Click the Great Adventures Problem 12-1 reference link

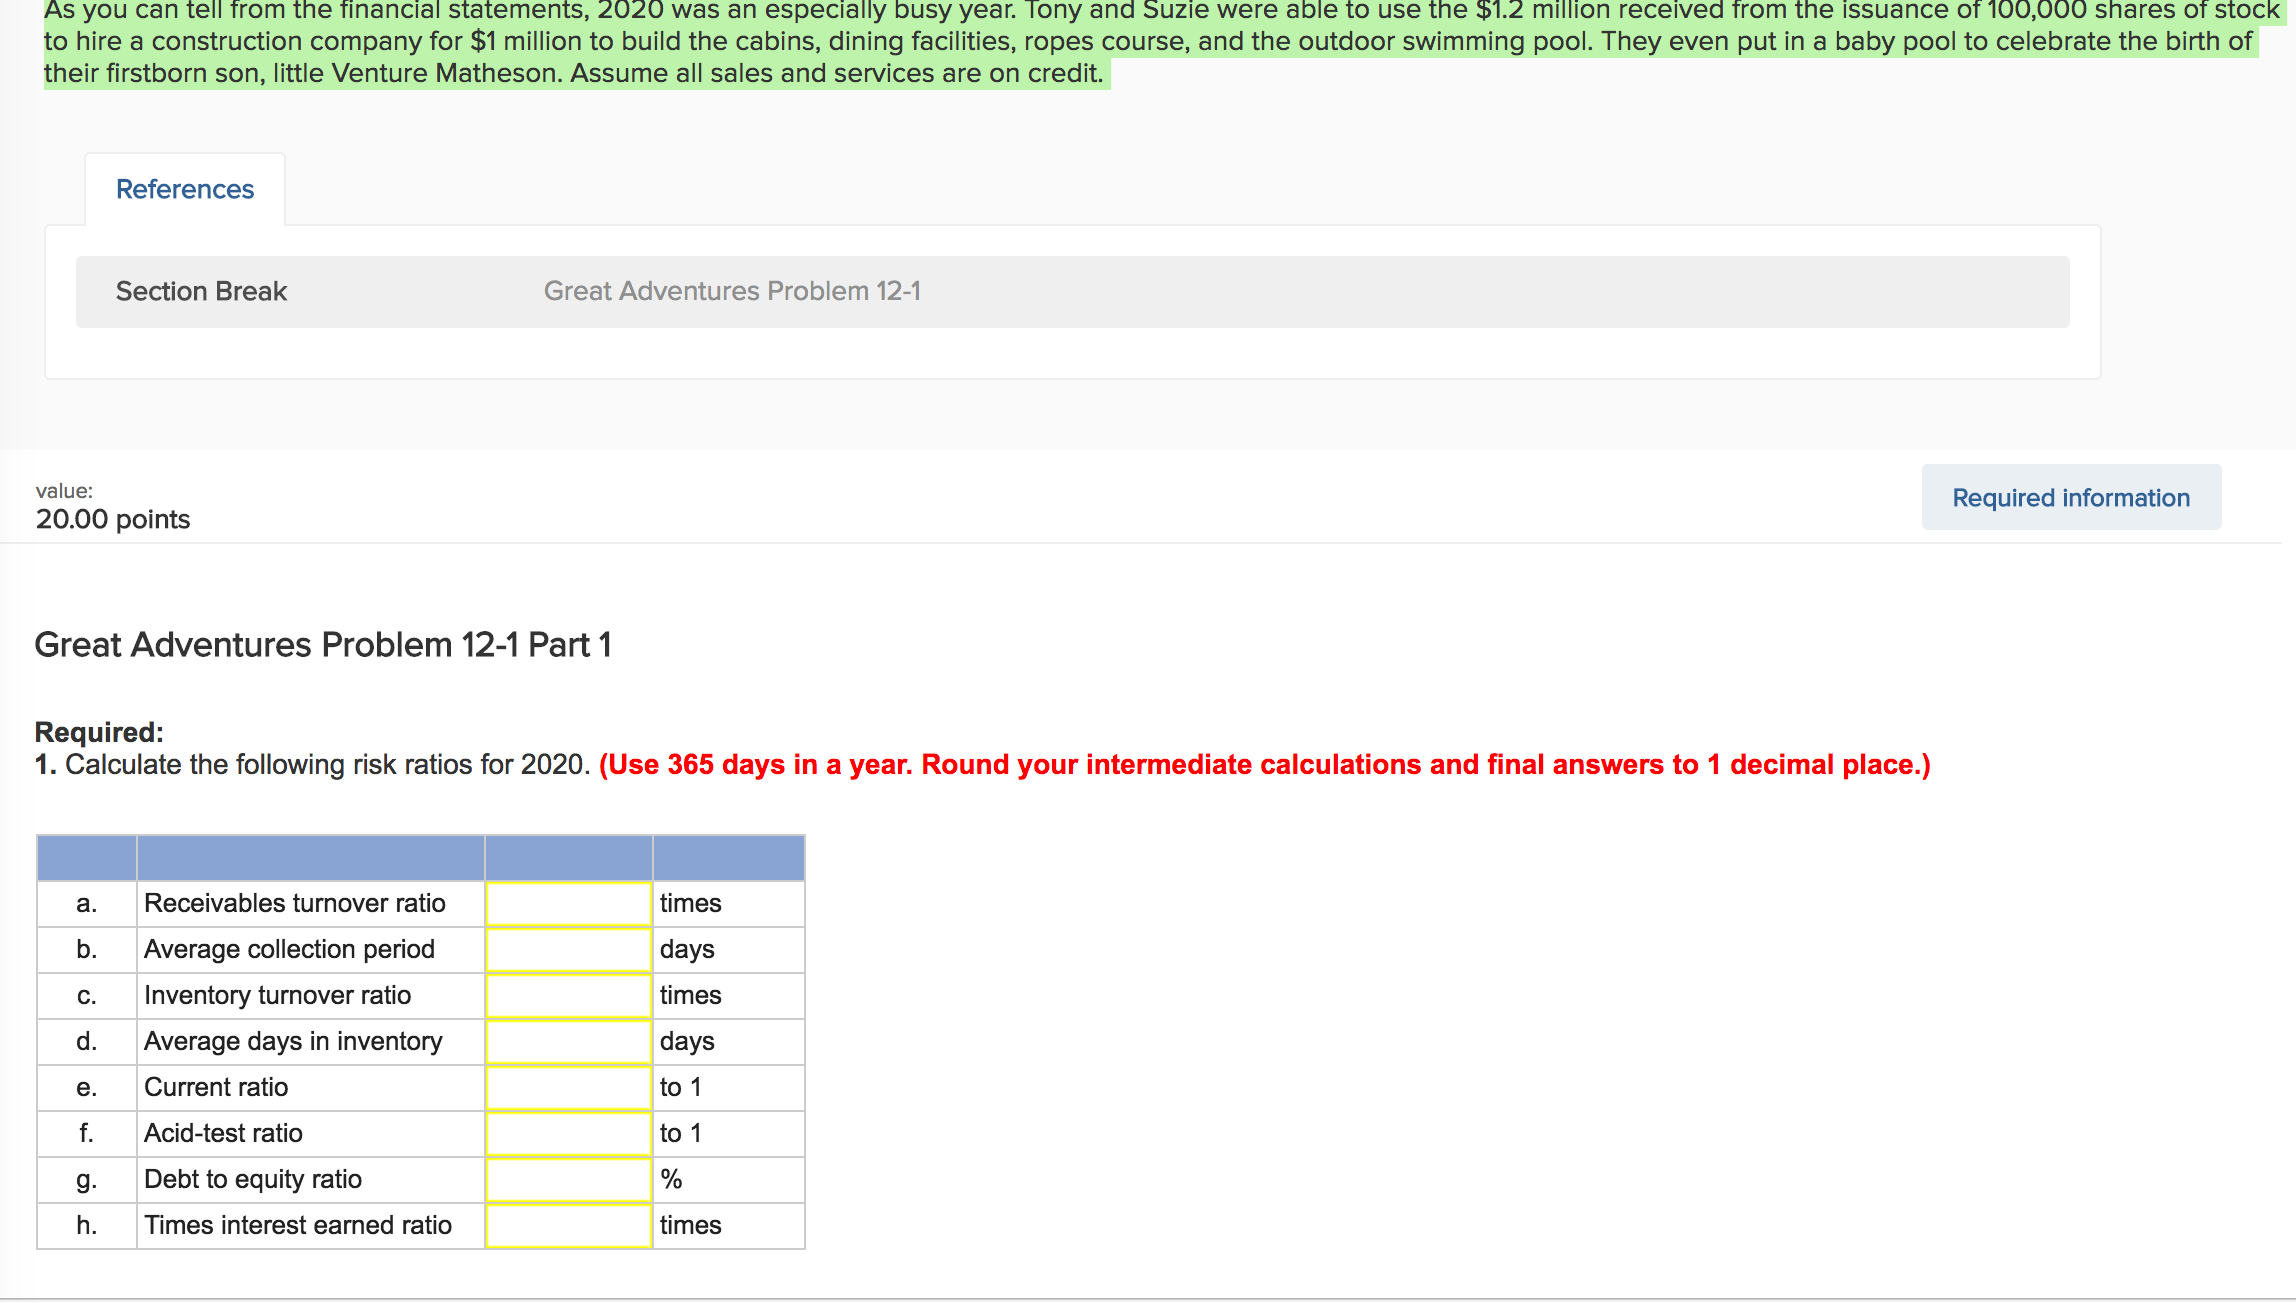[731, 291]
